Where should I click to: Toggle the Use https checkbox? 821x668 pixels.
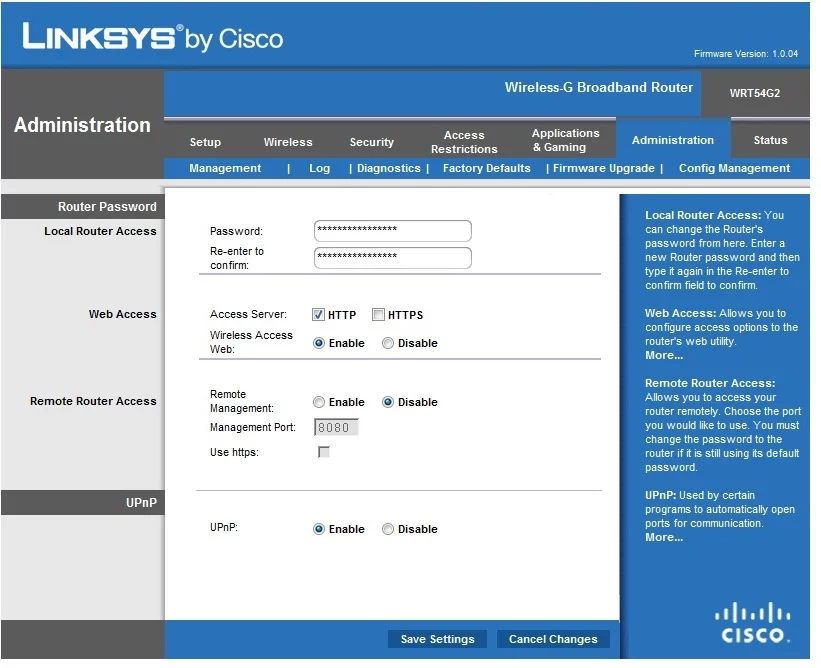[324, 452]
